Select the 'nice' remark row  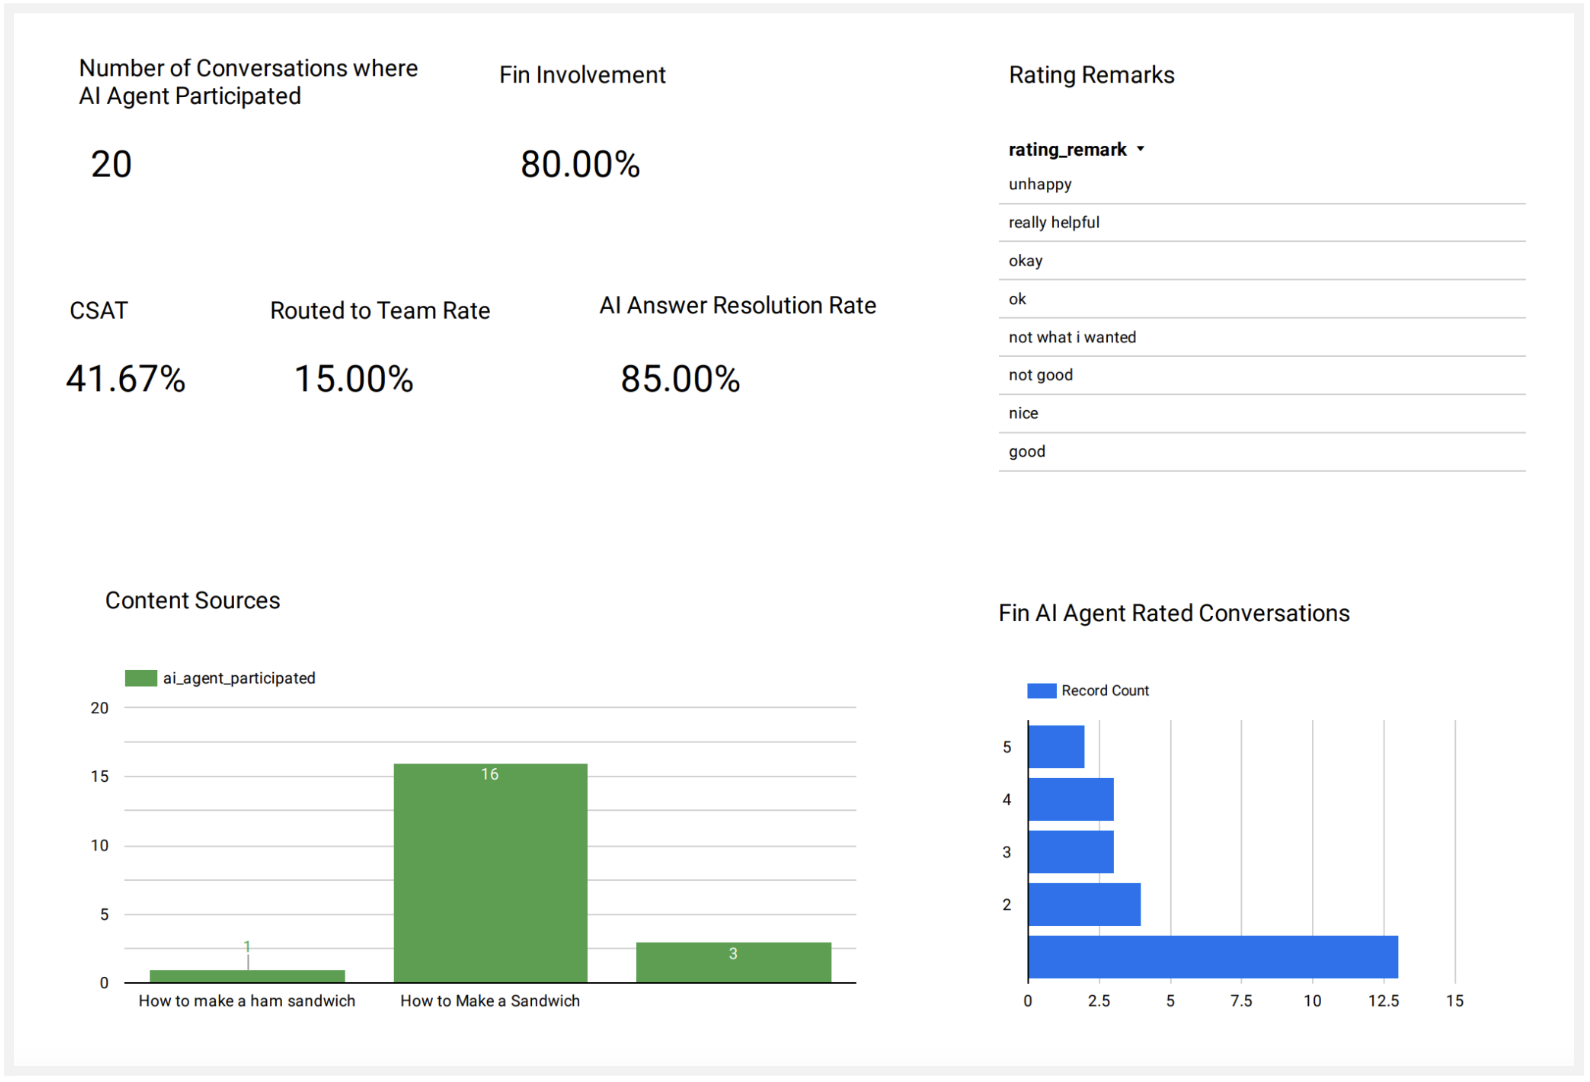(x=1262, y=414)
